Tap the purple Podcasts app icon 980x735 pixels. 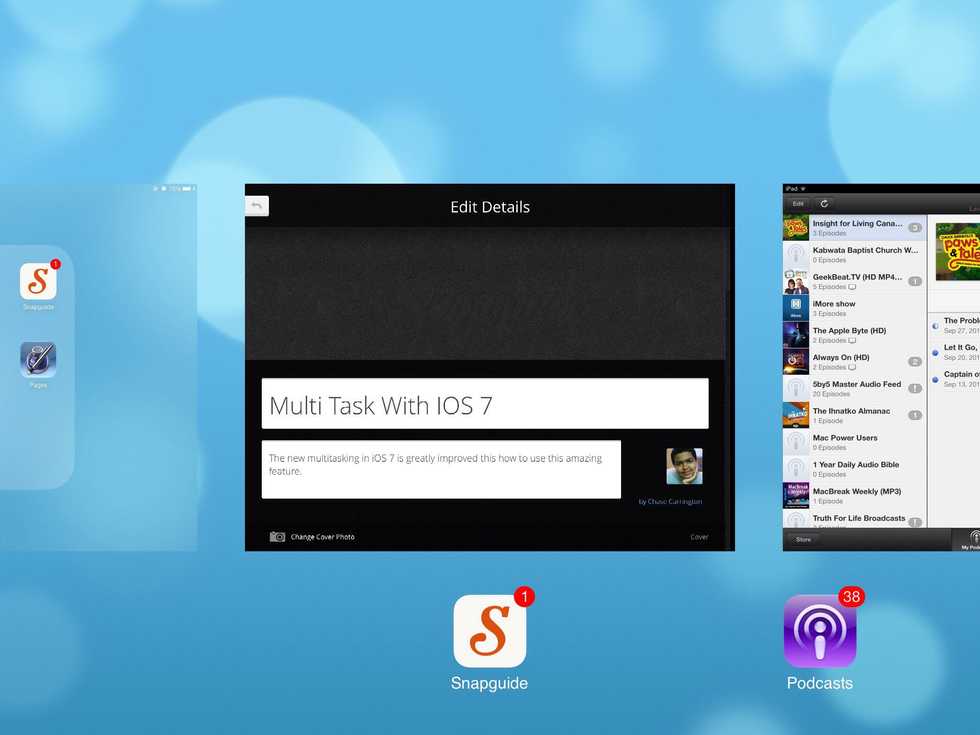[819, 631]
